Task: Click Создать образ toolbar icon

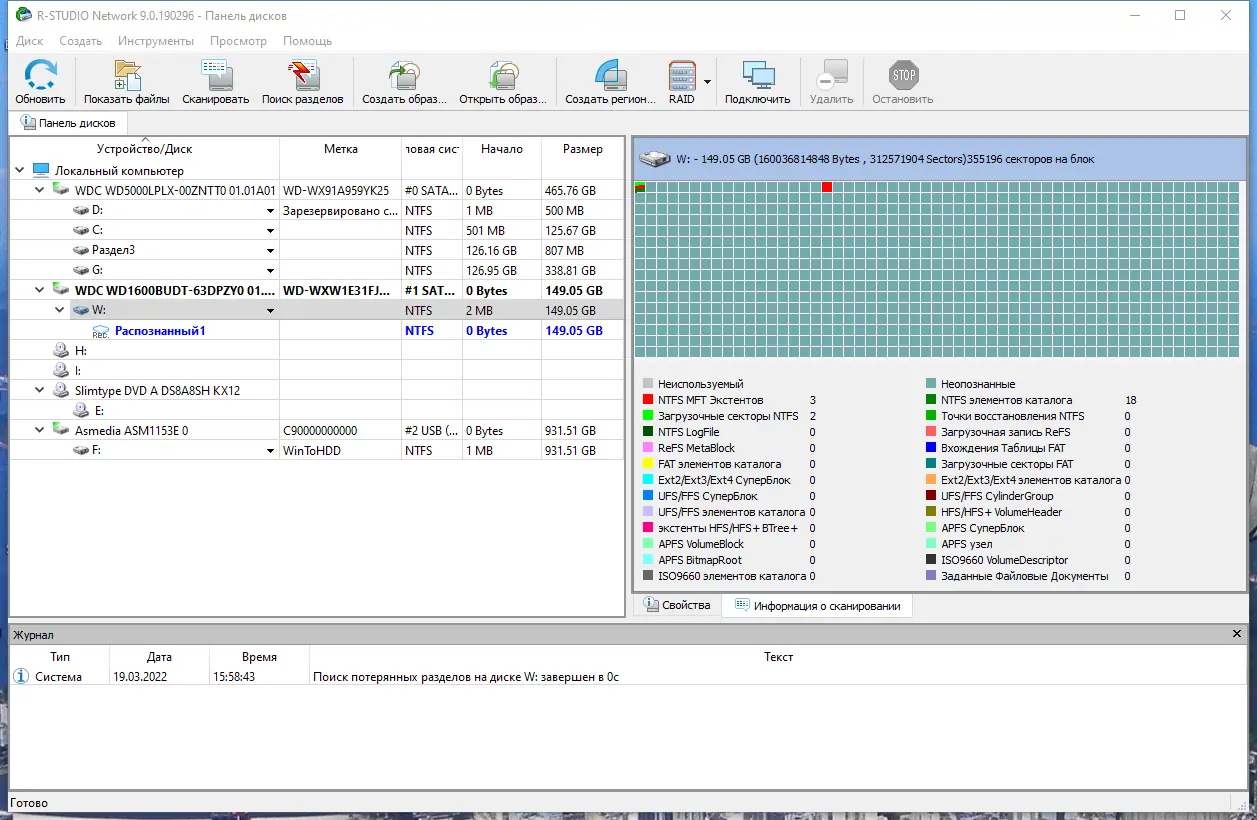Action: coord(404,76)
